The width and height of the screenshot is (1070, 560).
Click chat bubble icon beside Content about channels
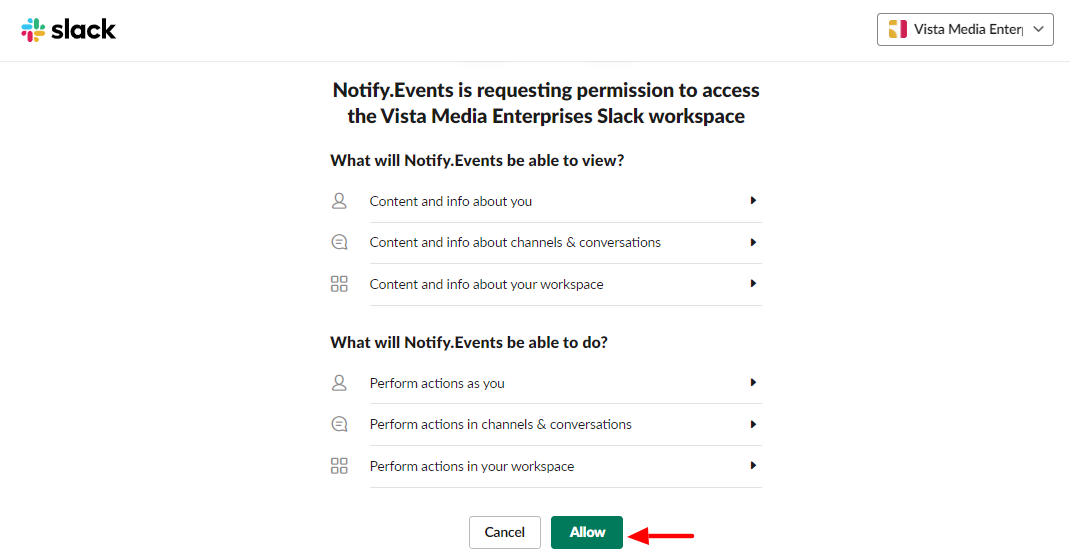coord(339,242)
